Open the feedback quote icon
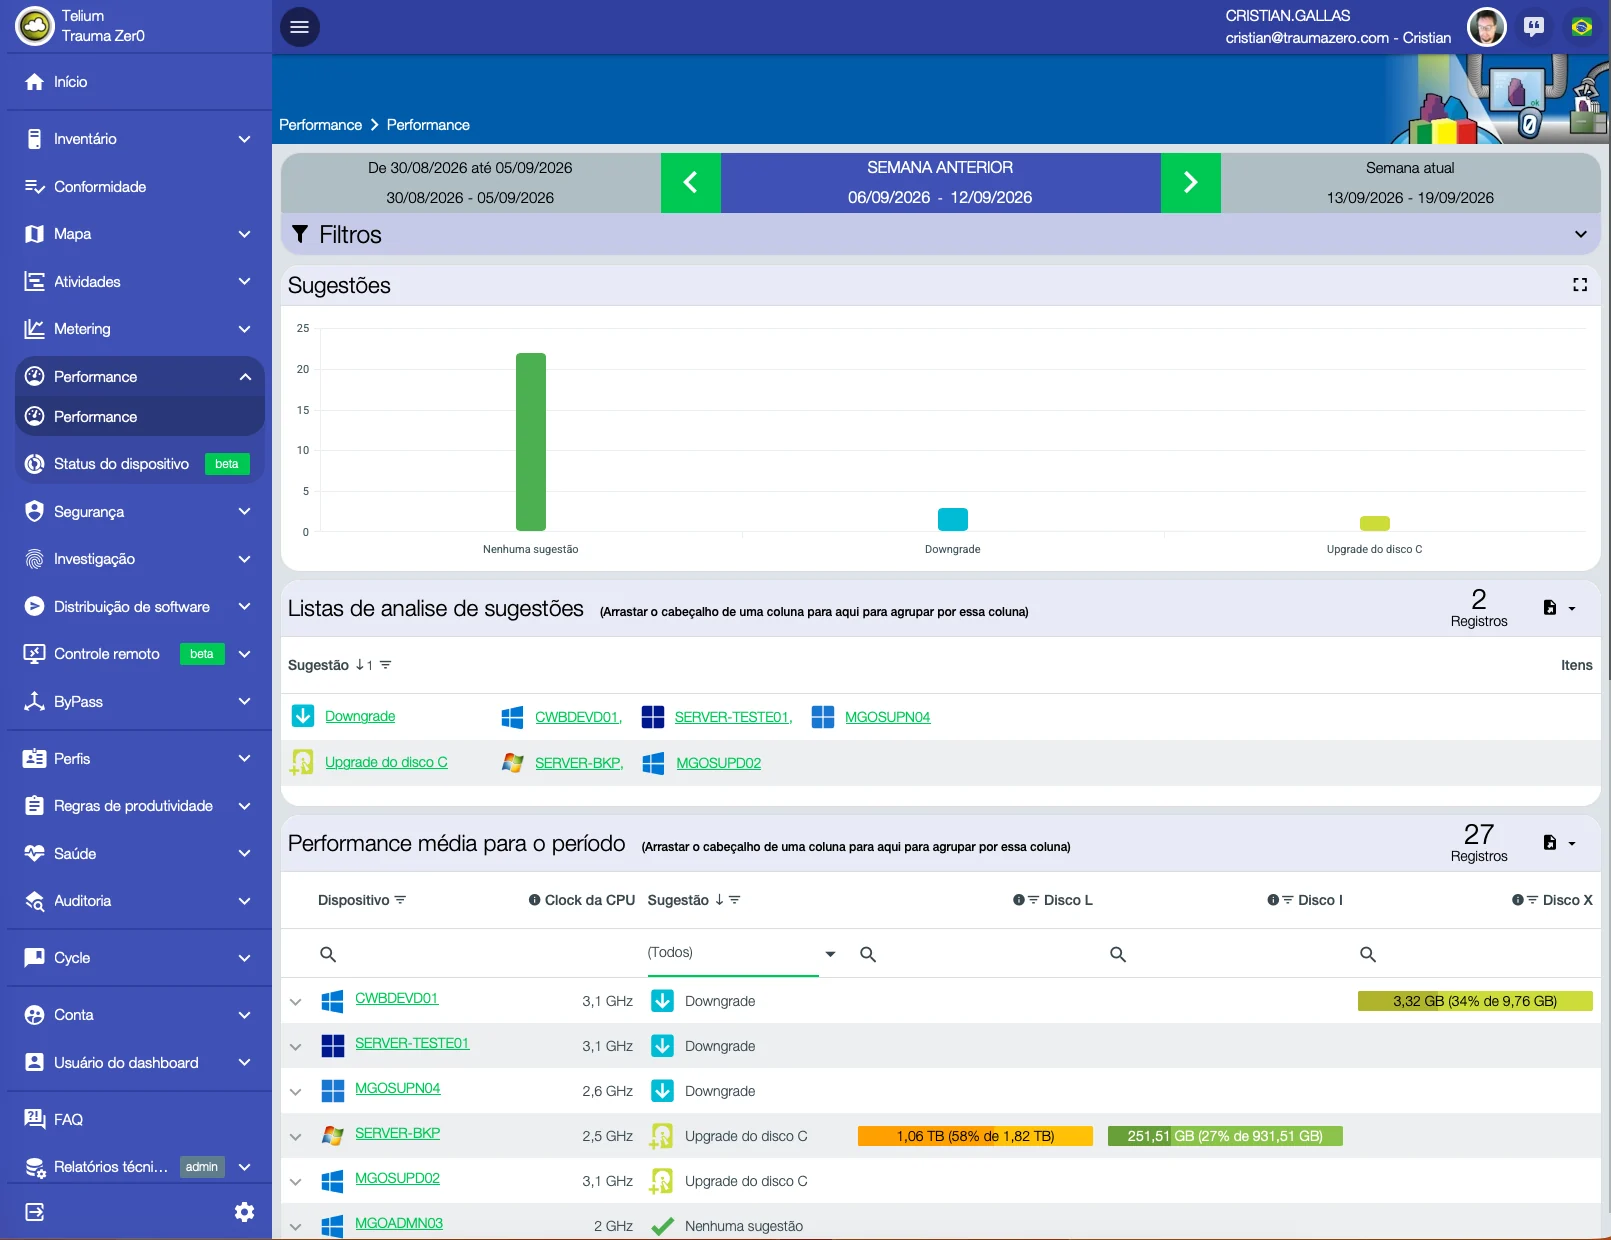1611x1240 pixels. point(1534,27)
